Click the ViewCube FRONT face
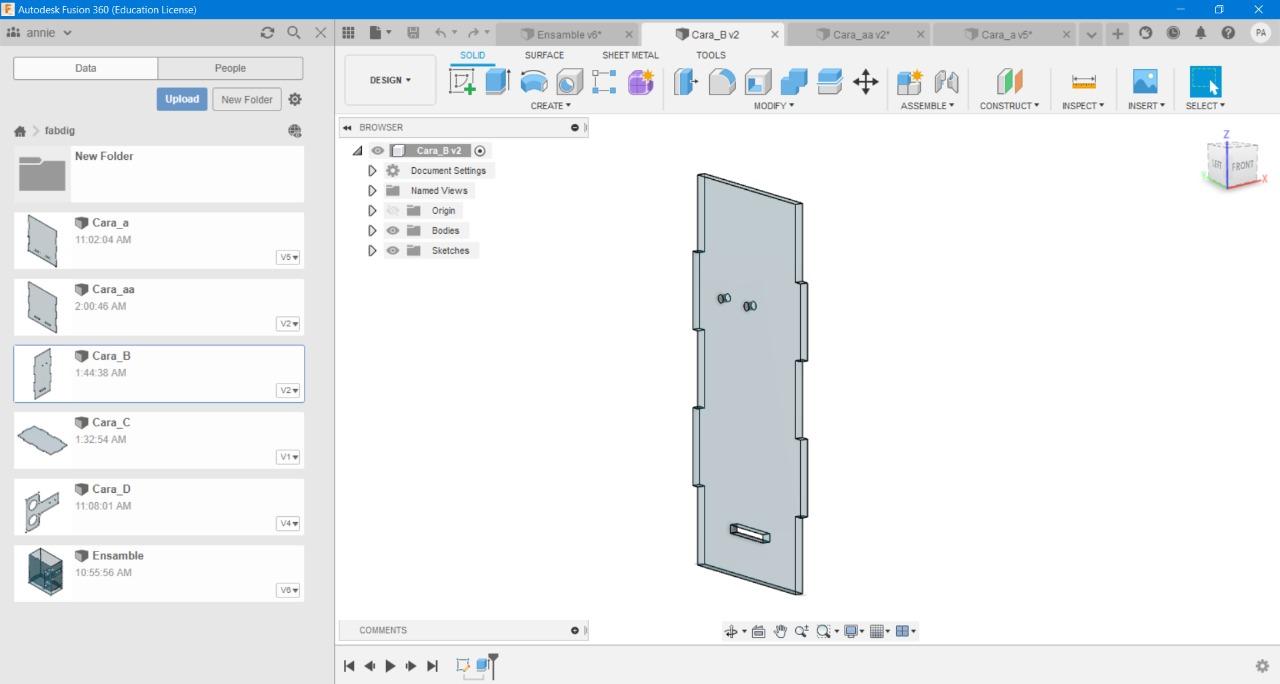The image size is (1280, 684). 1242,165
